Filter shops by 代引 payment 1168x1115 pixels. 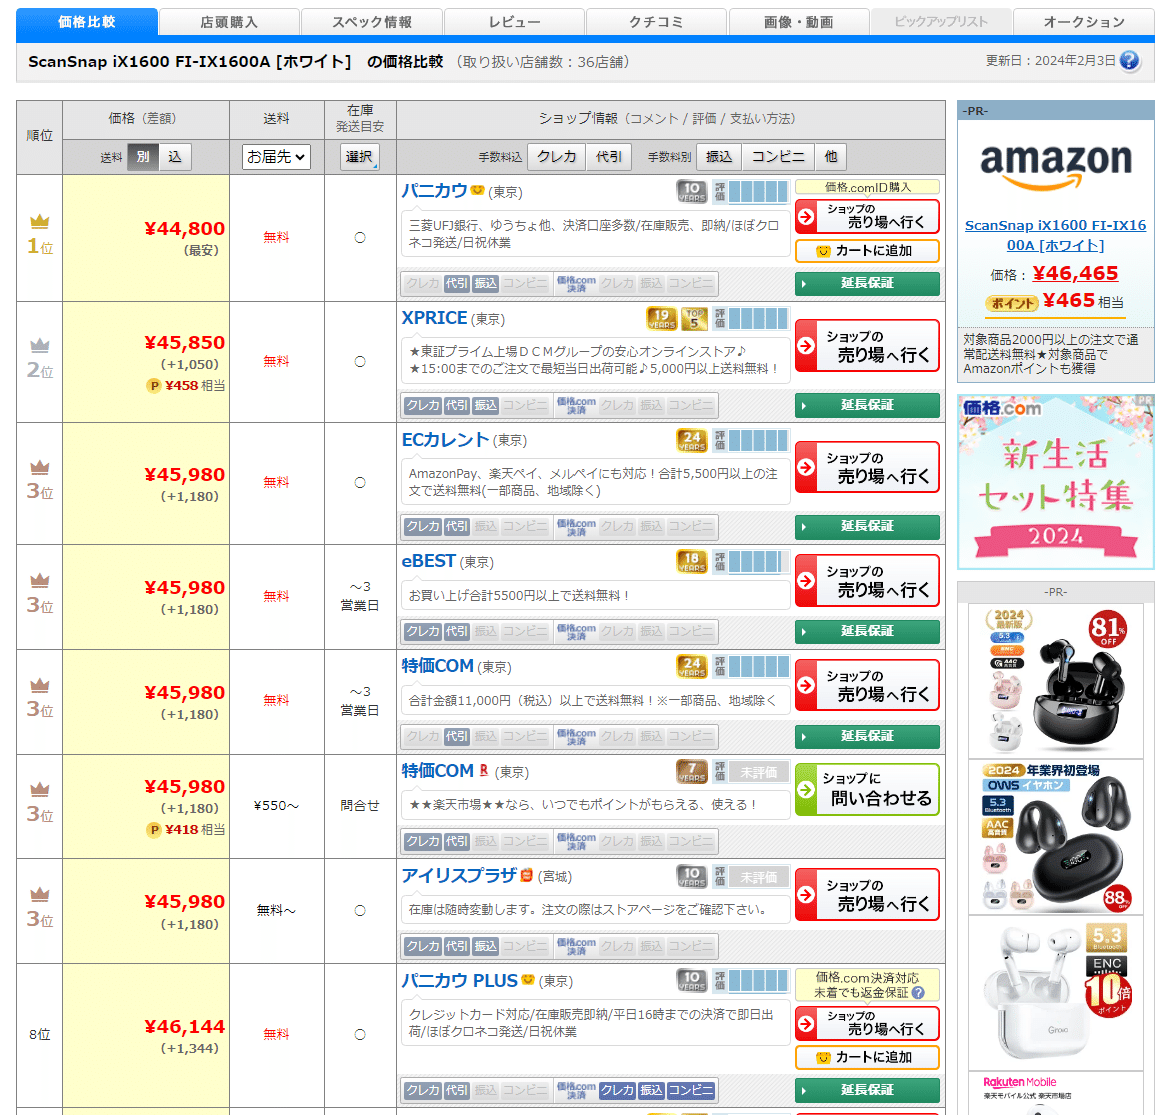[x=609, y=157]
